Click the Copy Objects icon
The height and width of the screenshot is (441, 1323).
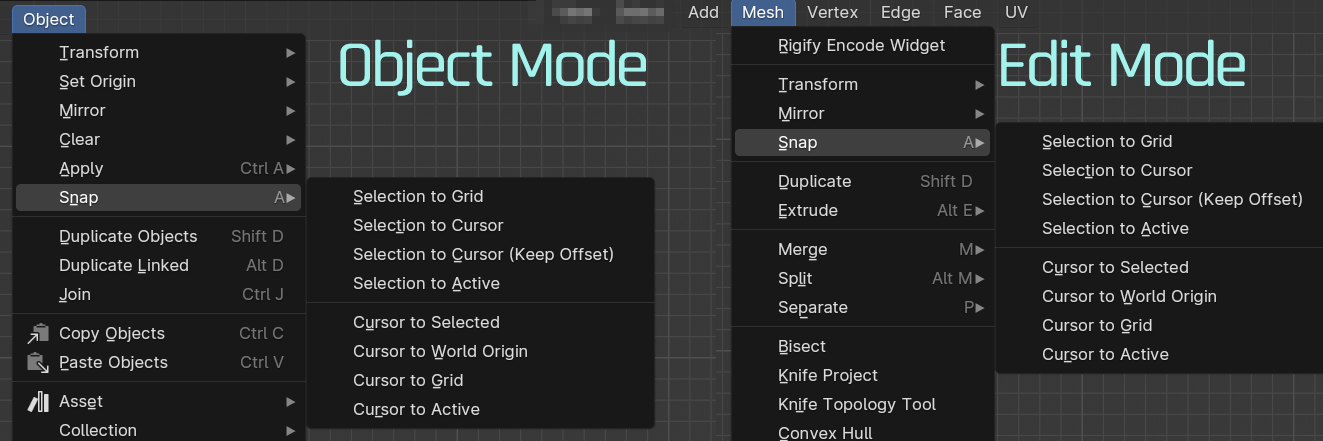coord(38,333)
